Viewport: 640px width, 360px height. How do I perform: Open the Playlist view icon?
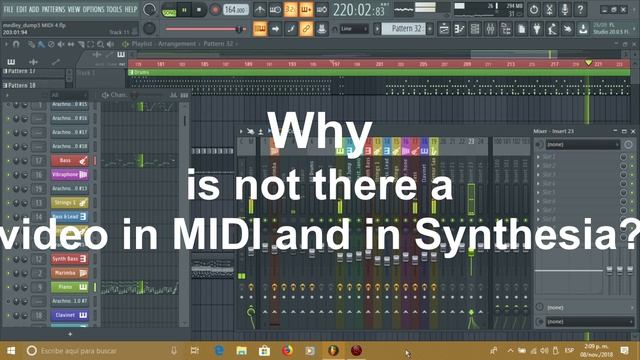coord(444,29)
